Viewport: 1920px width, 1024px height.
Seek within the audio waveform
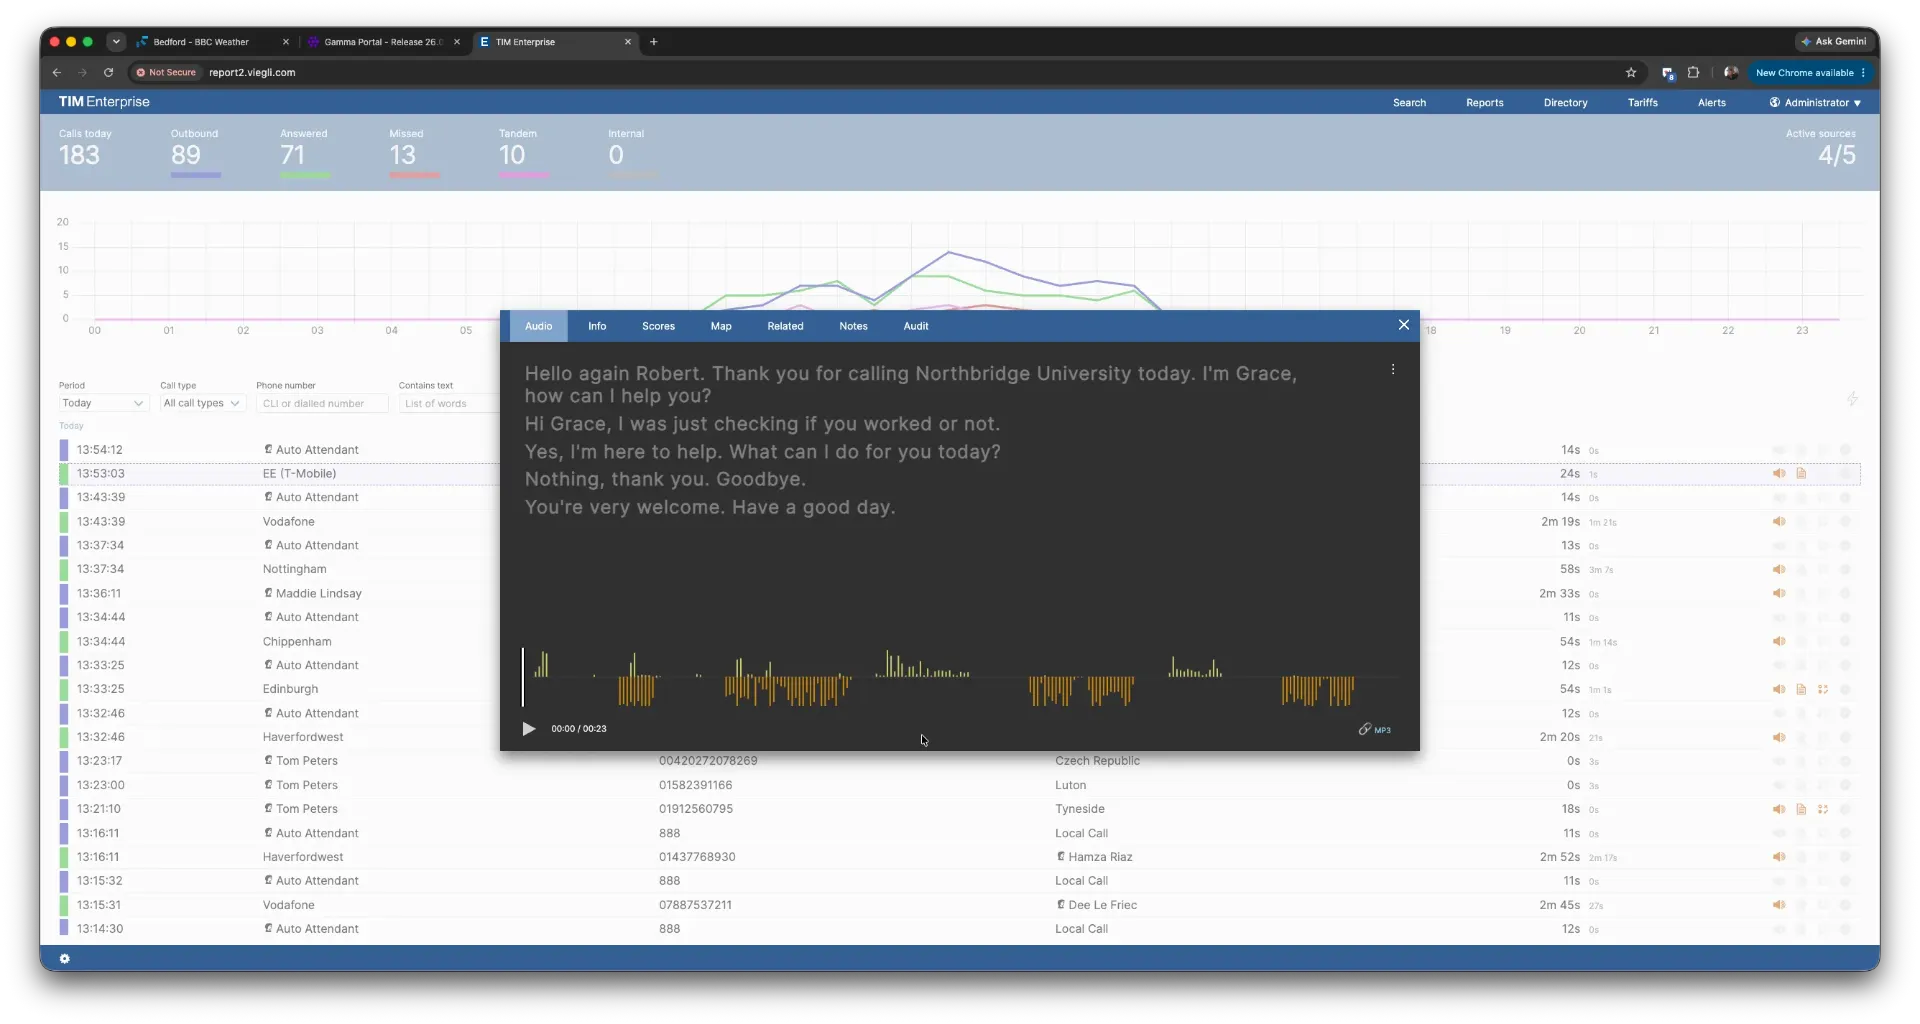point(958,678)
